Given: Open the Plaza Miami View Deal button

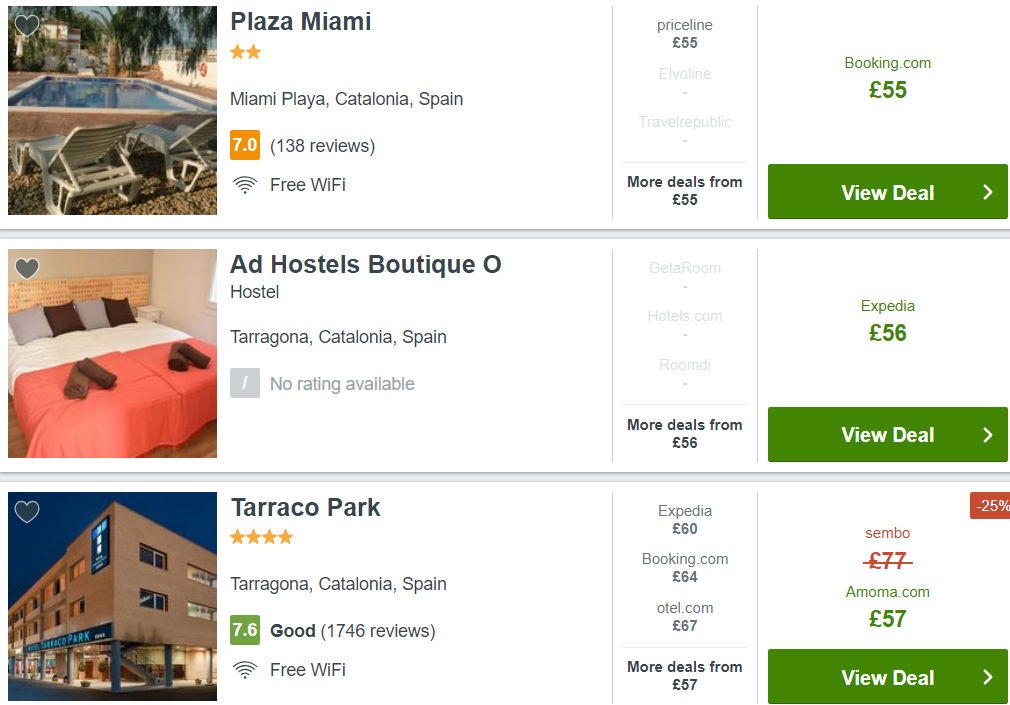Looking at the screenshot, I should click(888, 191).
